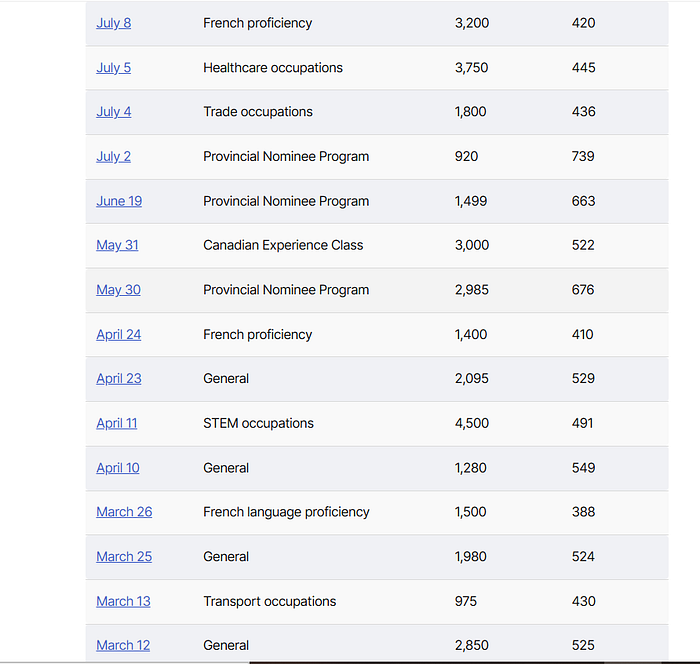700x664 pixels.
Task: Click 'Provincial Nominee Program' in June 19 row
Action: [x=286, y=201]
